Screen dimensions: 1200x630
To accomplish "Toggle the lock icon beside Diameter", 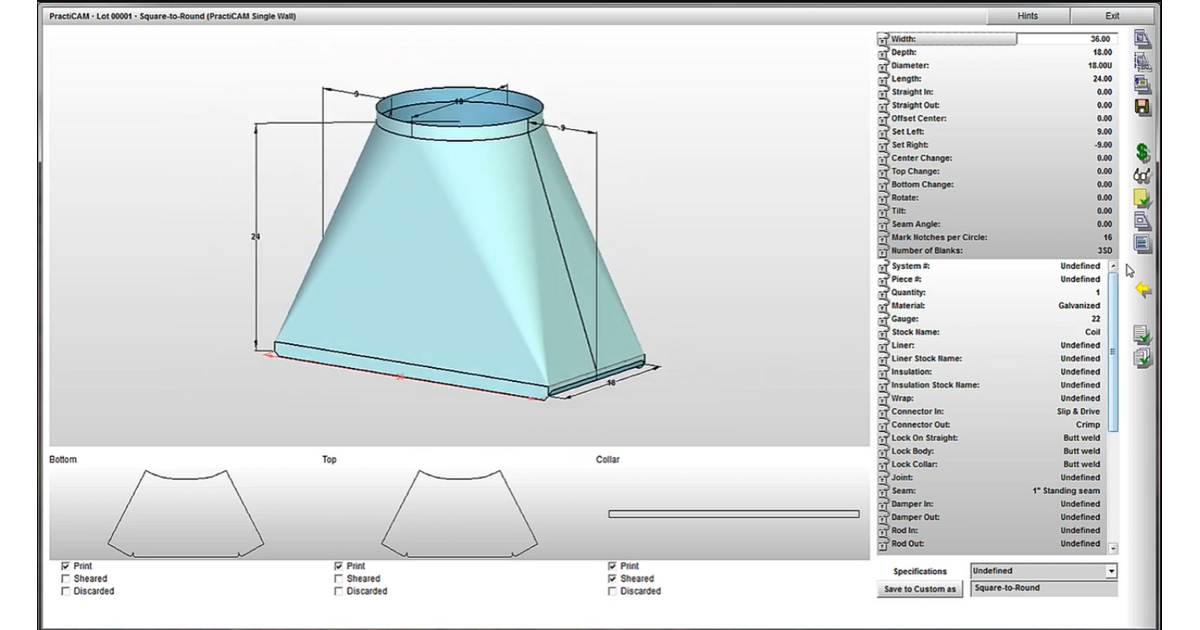I will (883, 66).
